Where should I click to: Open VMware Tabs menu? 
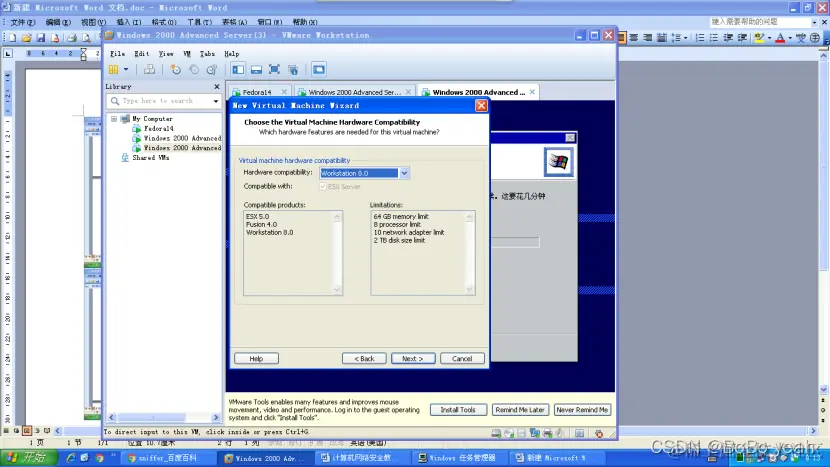pos(207,53)
